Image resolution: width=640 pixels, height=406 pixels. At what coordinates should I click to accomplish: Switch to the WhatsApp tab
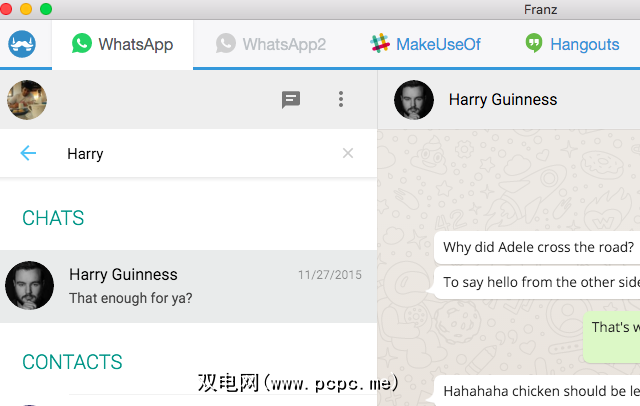coord(122,44)
